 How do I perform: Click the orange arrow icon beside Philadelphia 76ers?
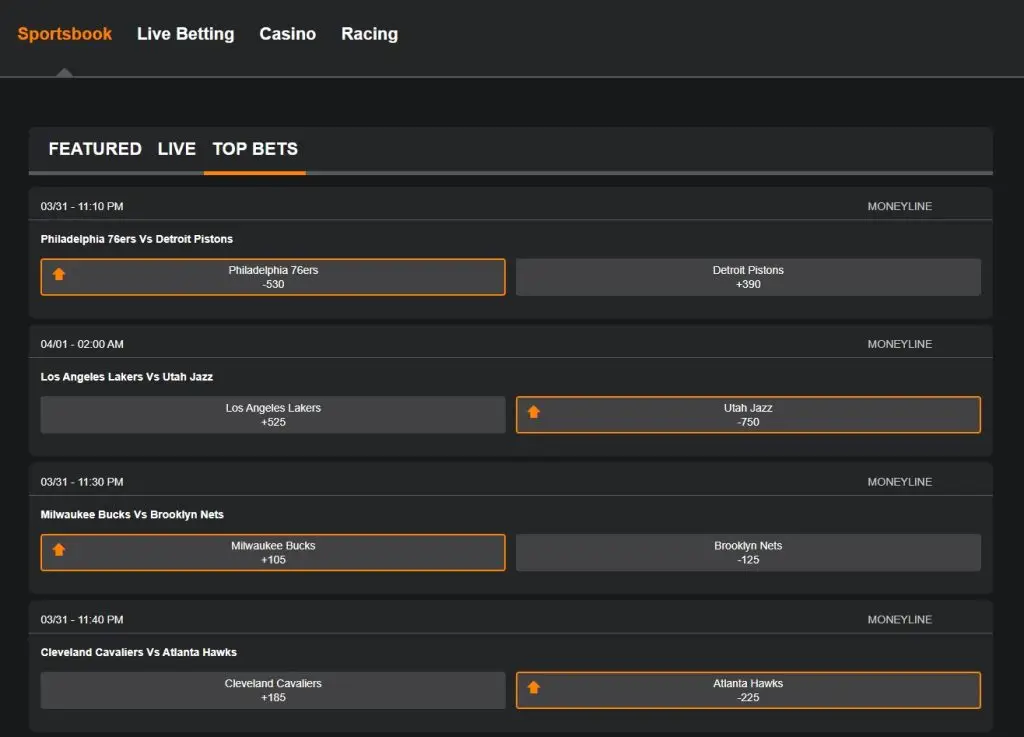click(x=59, y=274)
